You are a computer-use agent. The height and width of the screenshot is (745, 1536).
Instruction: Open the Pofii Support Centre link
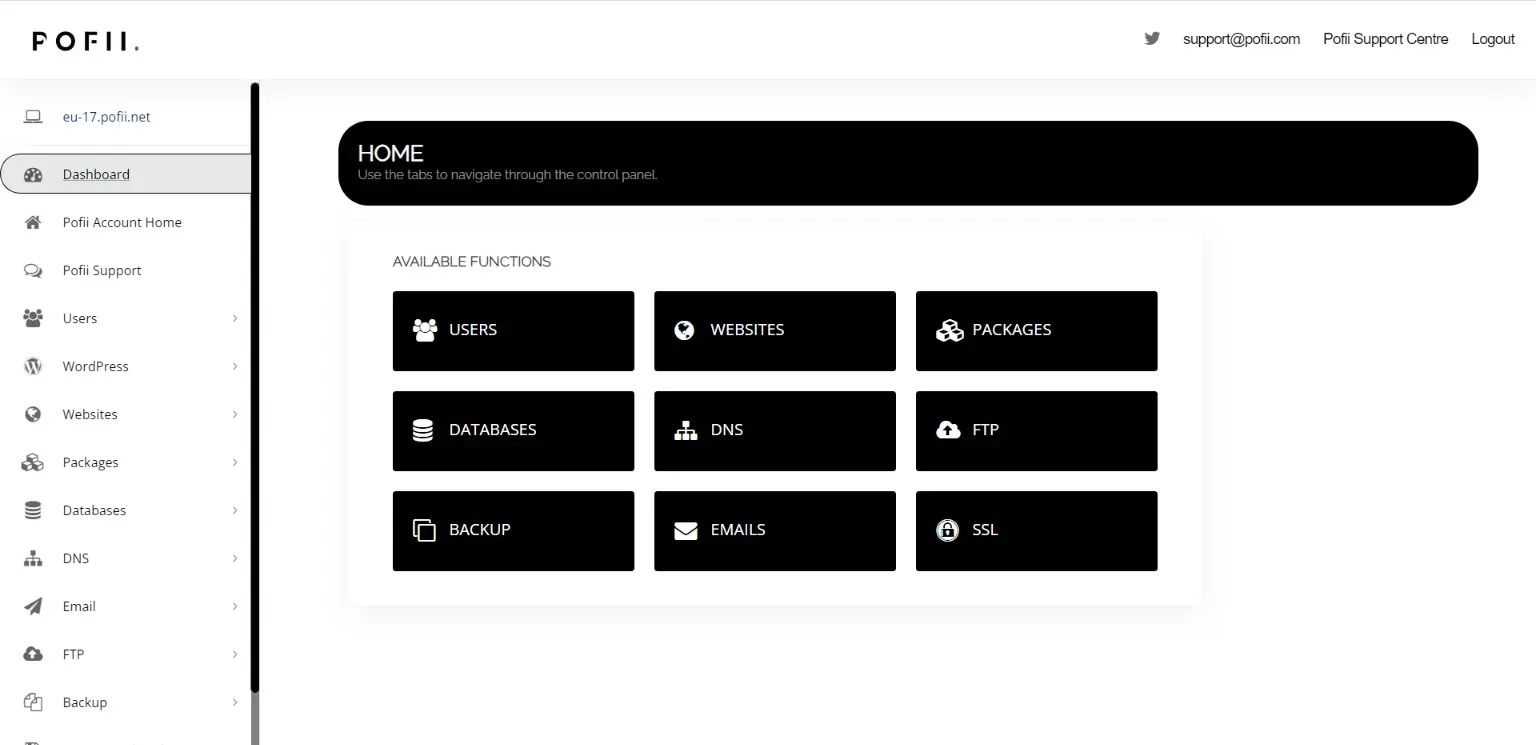click(x=1385, y=39)
